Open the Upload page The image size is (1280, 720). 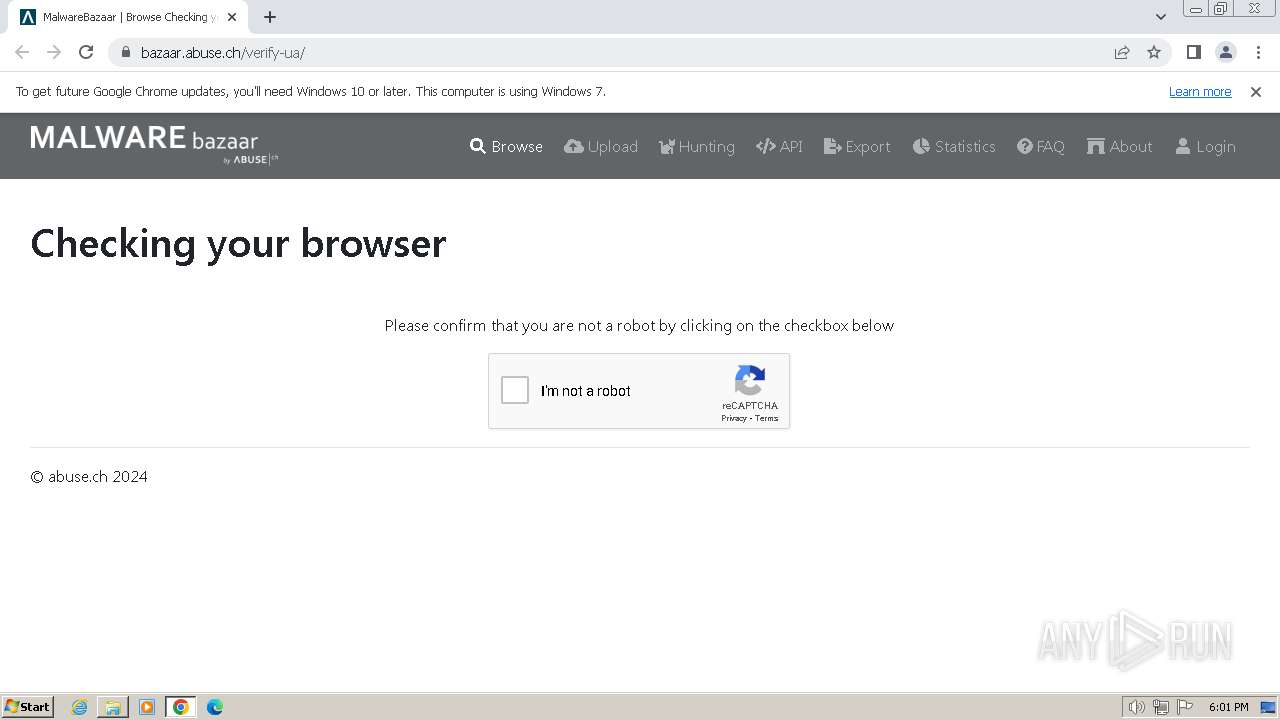pyautogui.click(x=601, y=146)
